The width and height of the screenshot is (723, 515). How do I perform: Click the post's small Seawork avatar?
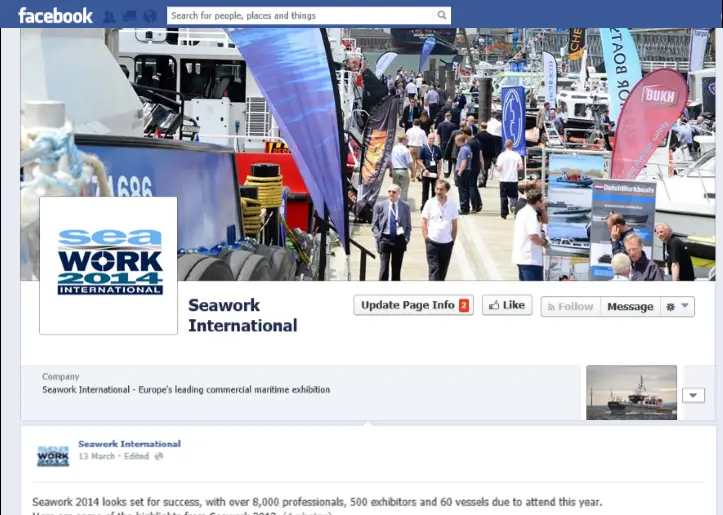(53, 456)
